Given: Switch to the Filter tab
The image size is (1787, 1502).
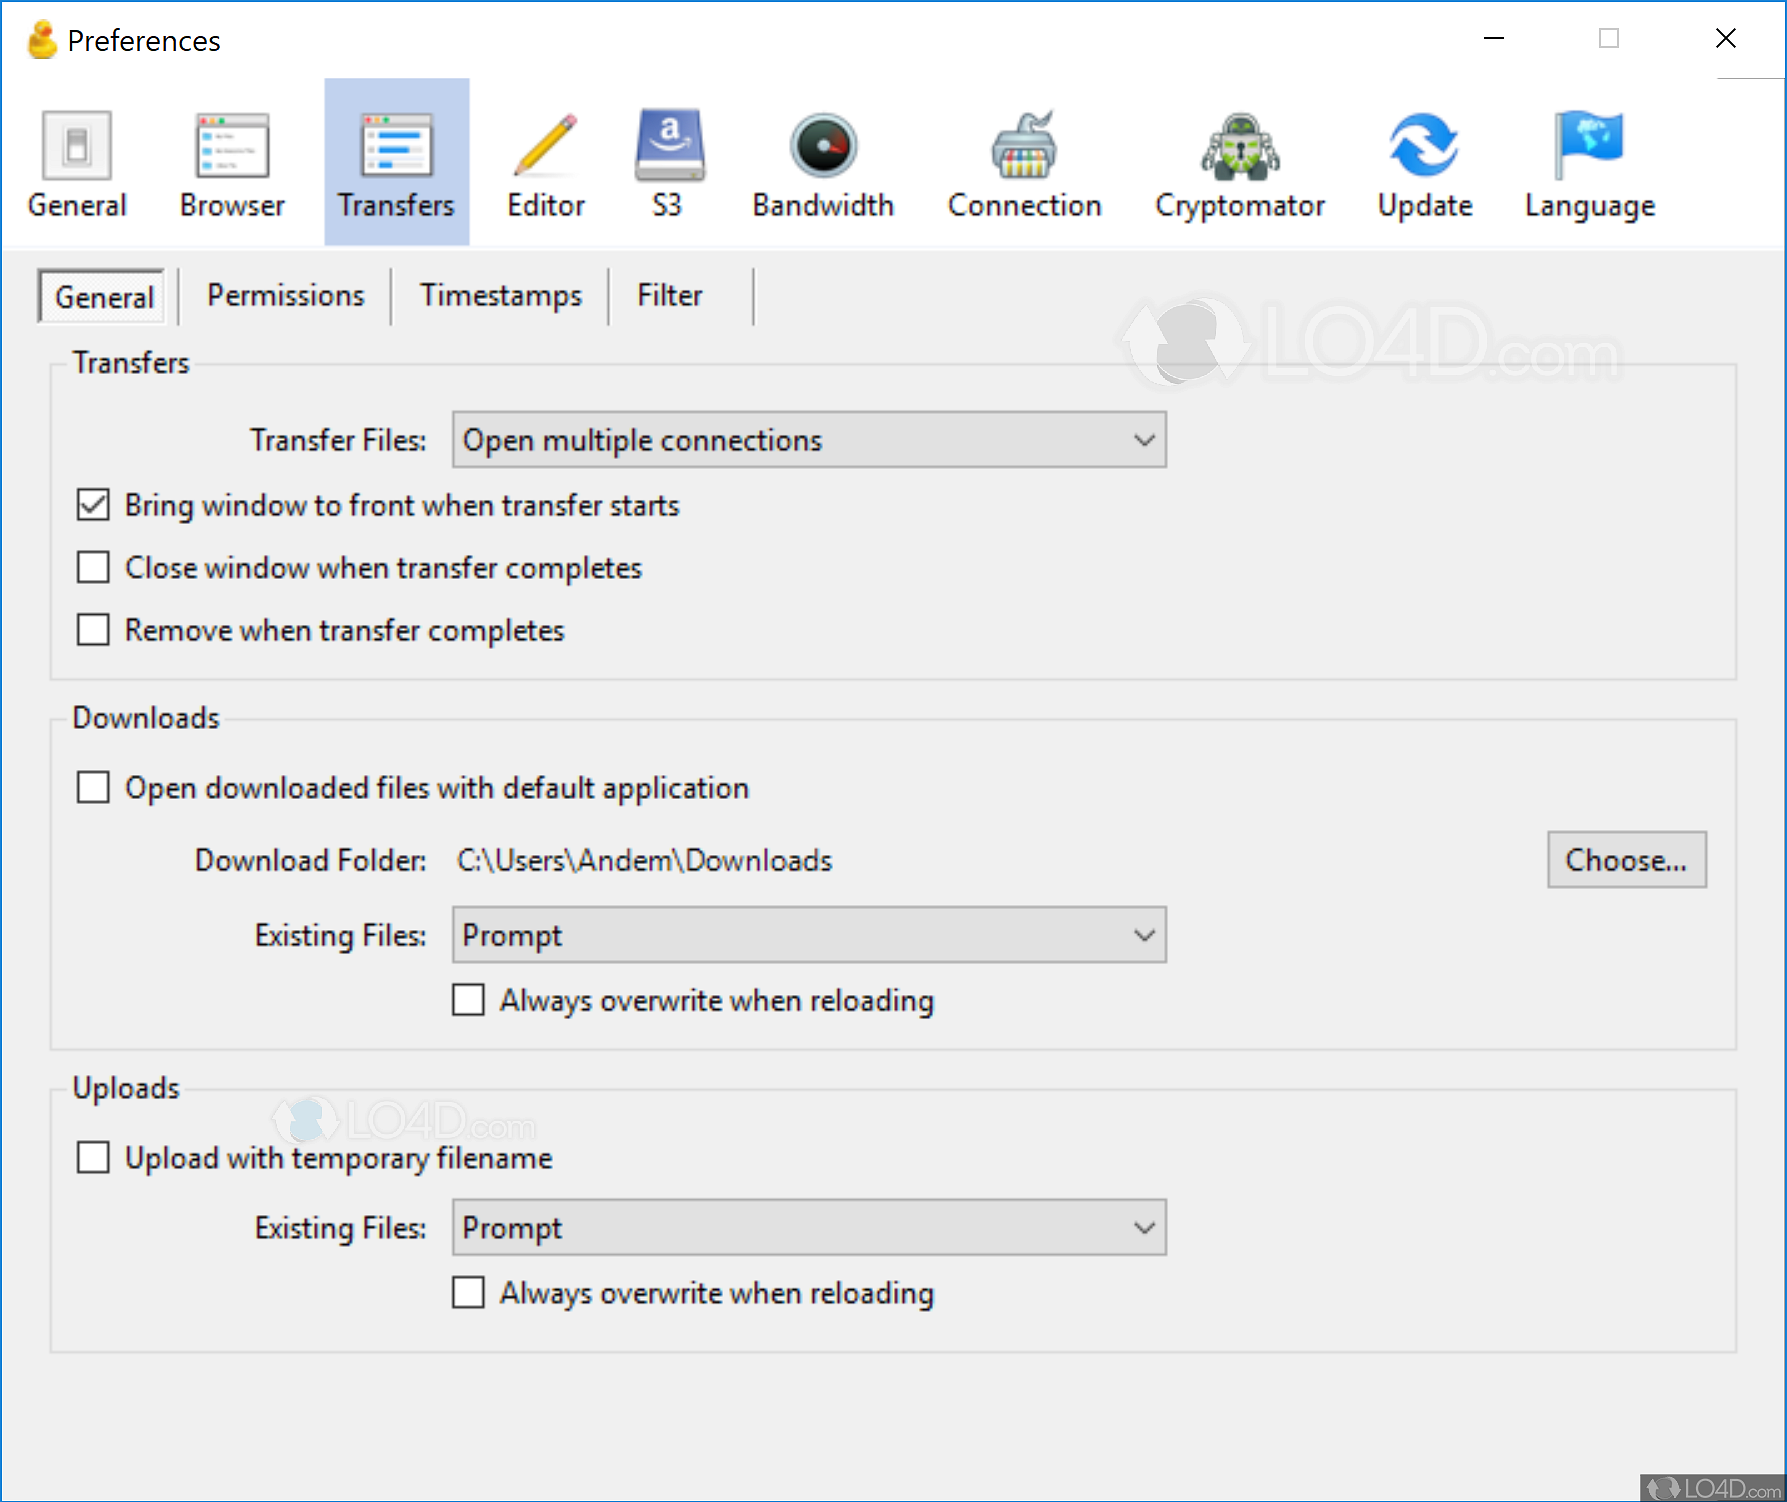Looking at the screenshot, I should point(669,296).
